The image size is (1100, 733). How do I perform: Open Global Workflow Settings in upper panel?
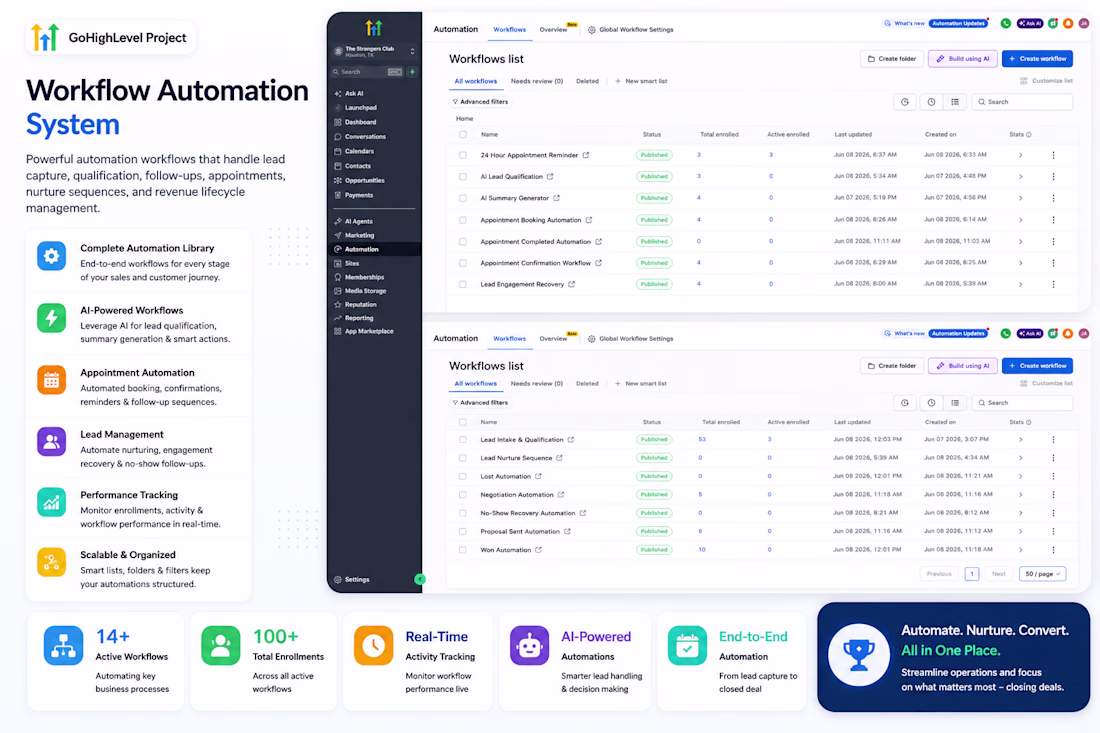tap(630, 30)
